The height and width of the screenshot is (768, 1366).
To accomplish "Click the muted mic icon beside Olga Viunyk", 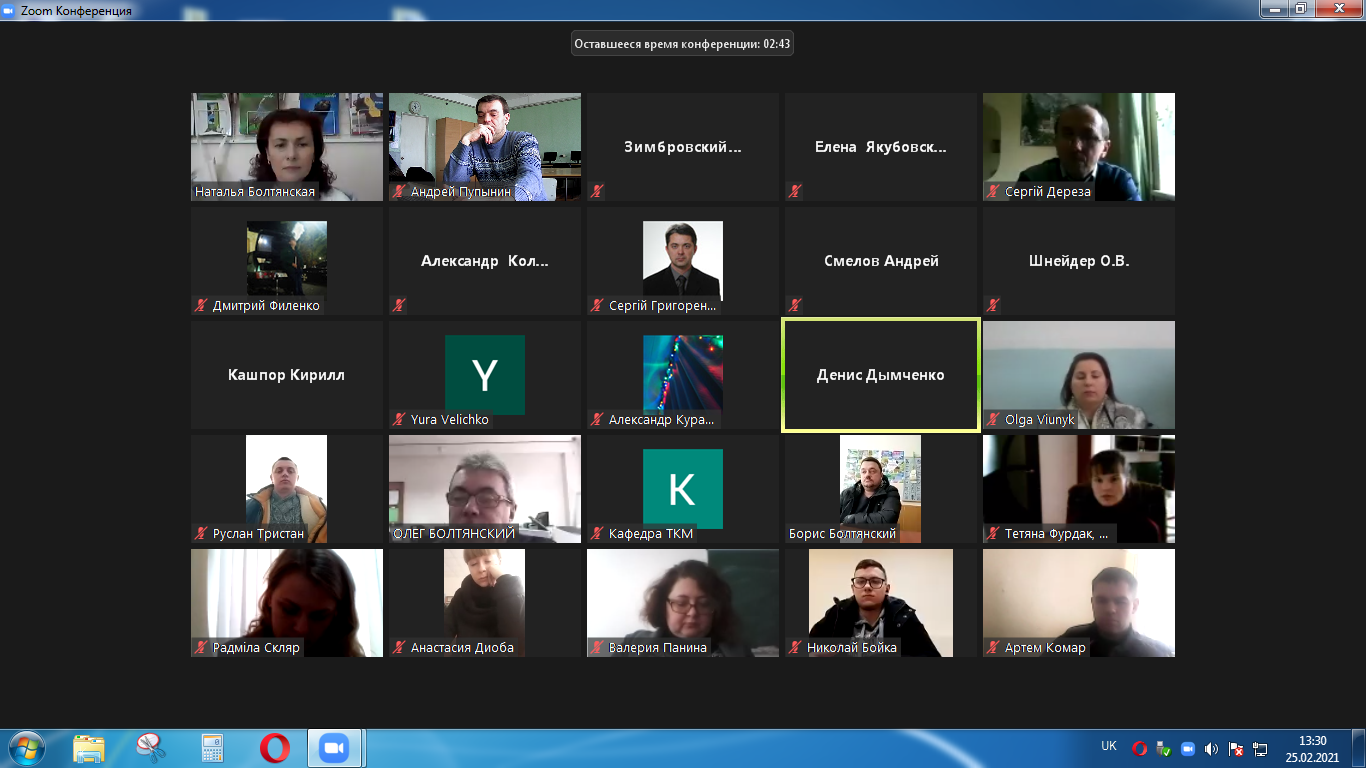I will [x=993, y=419].
